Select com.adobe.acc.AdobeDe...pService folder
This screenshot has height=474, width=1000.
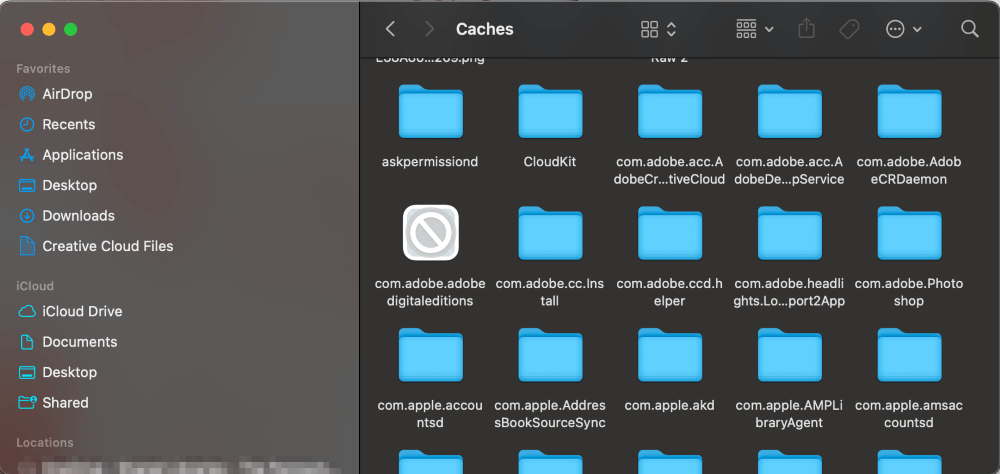(x=790, y=112)
